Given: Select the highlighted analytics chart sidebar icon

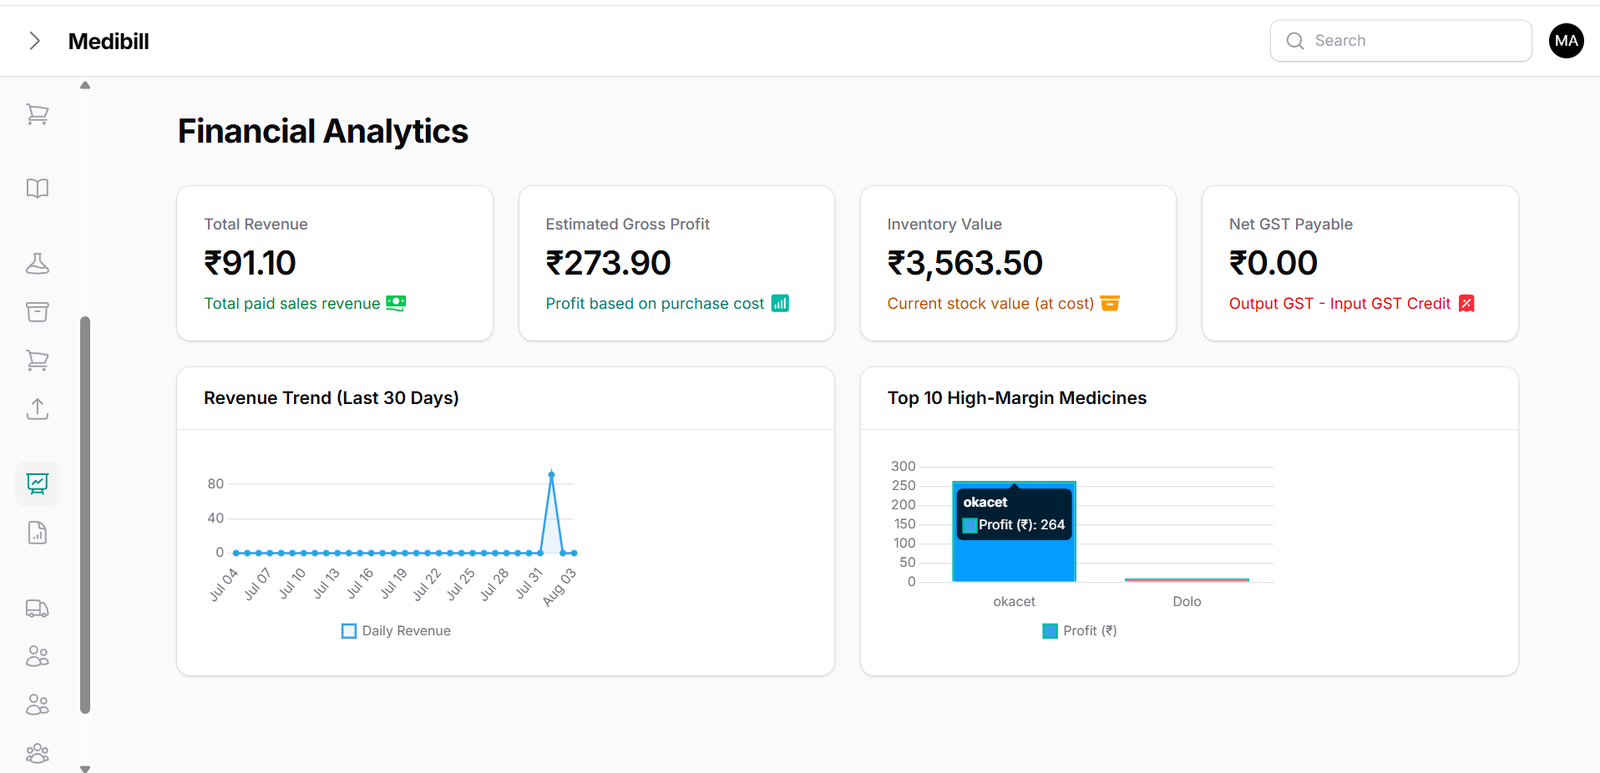Looking at the screenshot, I should tap(37, 484).
